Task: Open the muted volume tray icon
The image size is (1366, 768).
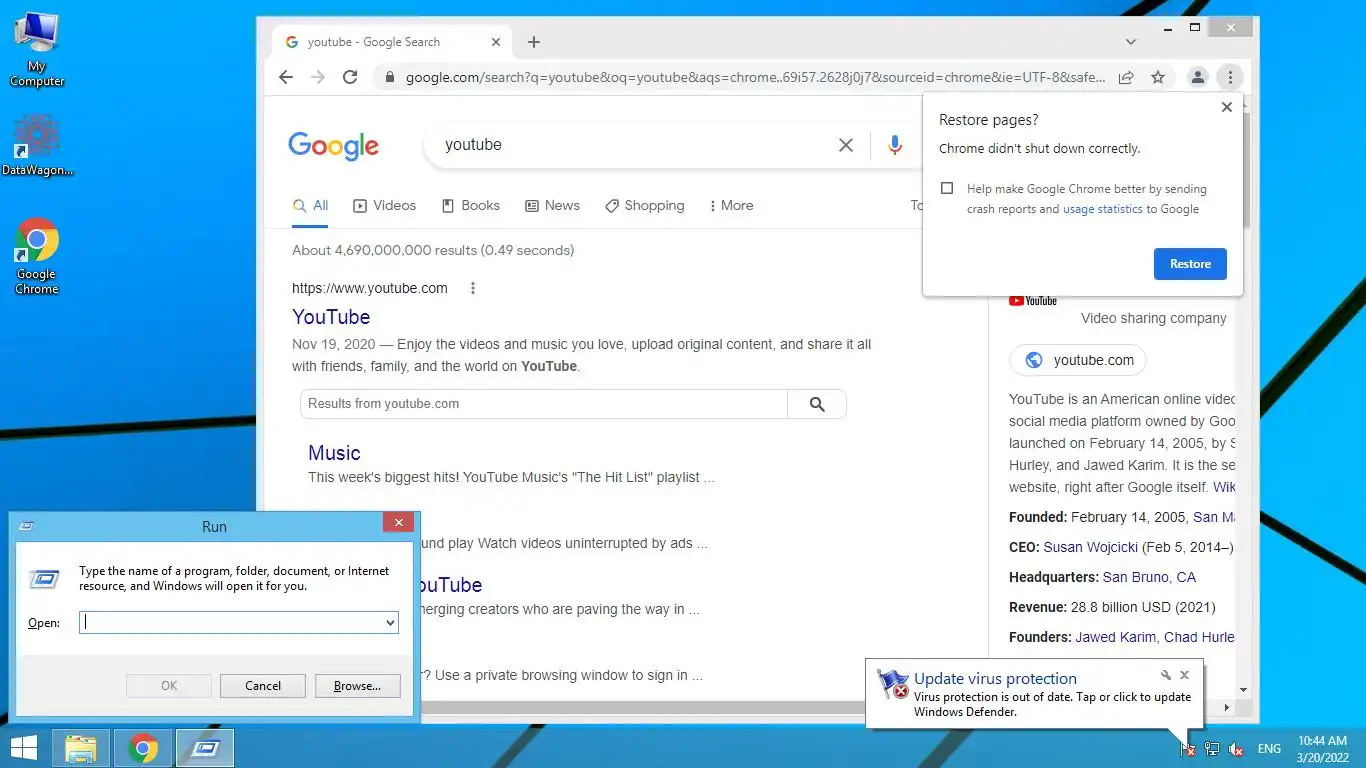Action: [x=1236, y=748]
